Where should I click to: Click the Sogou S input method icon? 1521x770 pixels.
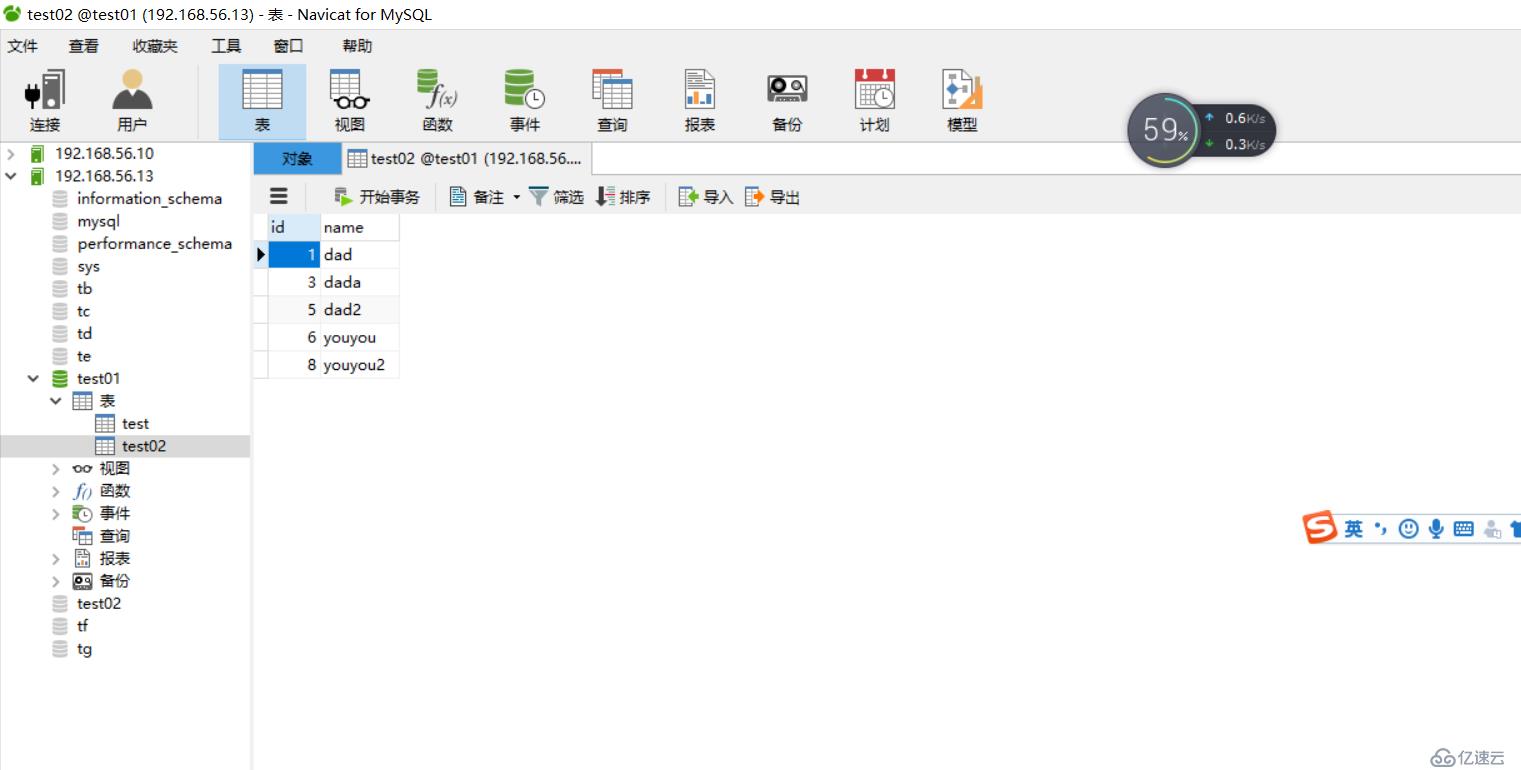click(x=1320, y=527)
